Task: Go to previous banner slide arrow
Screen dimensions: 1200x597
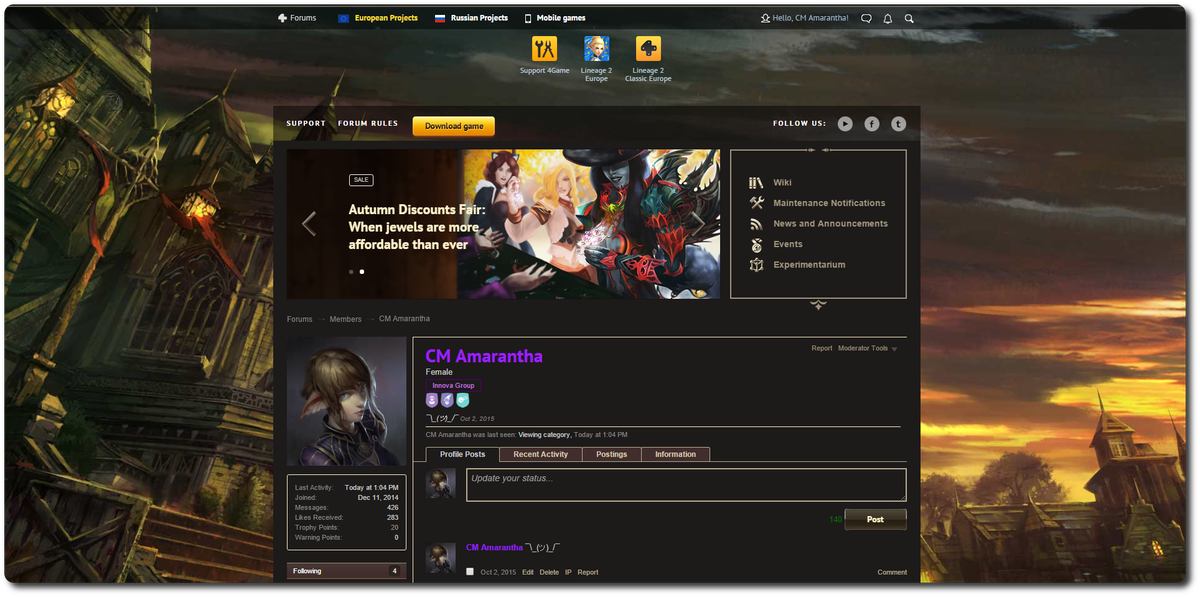Action: [x=309, y=224]
